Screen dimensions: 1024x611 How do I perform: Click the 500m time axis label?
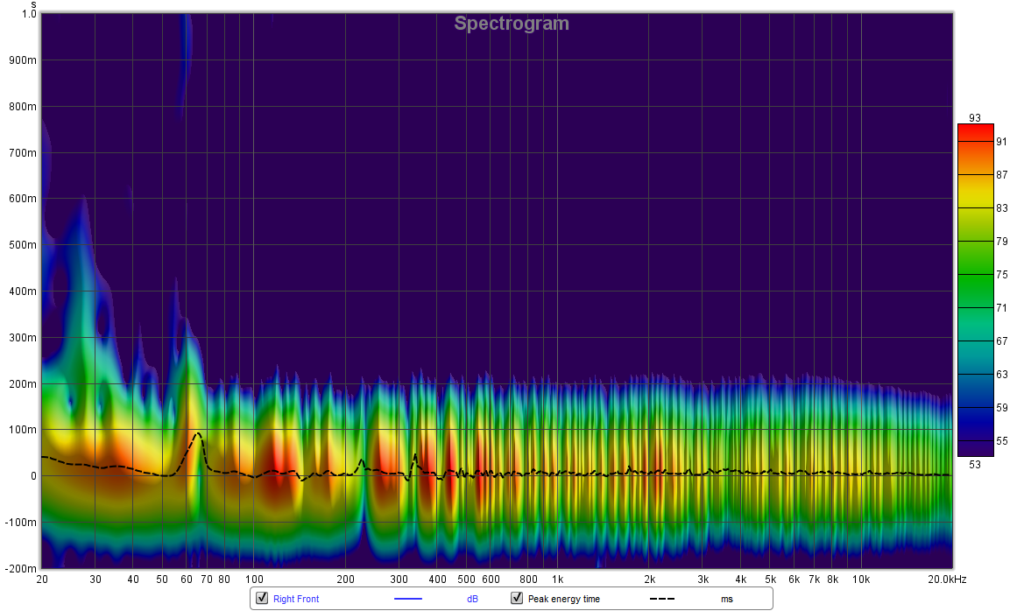click(23, 245)
